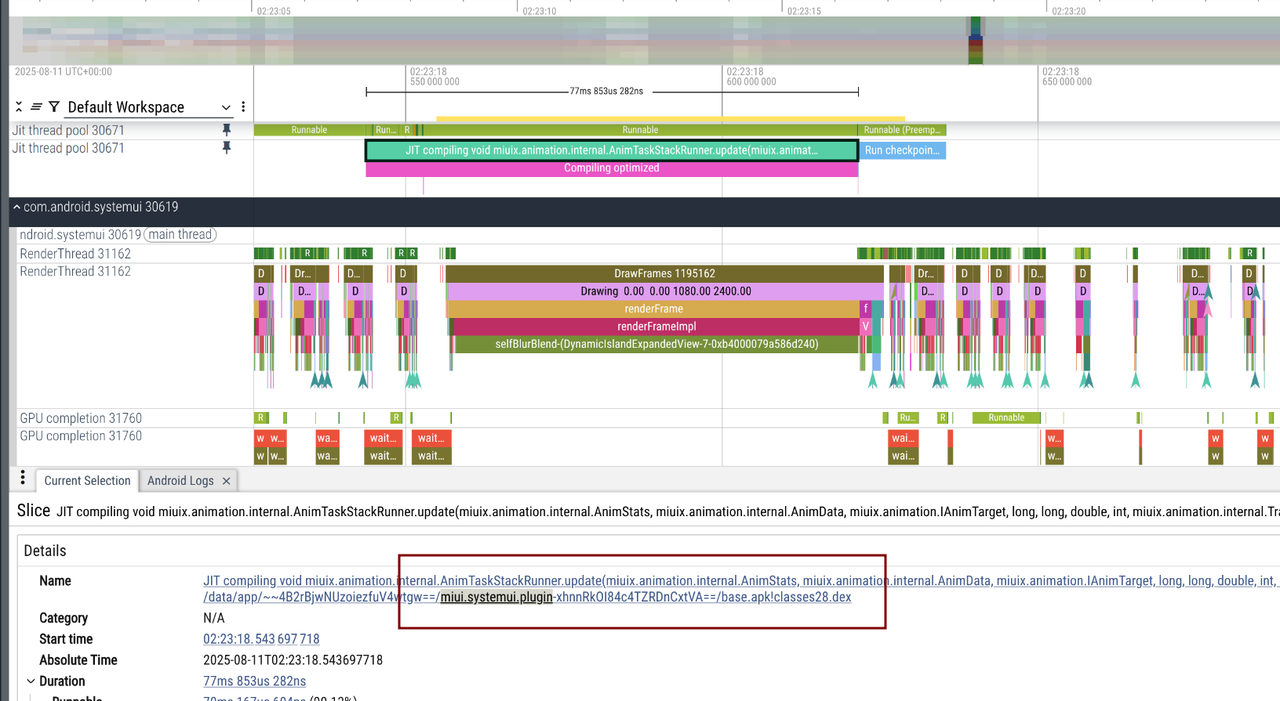The width and height of the screenshot is (1280, 701).
Task: Open the bottom panel three-dot menu
Action: point(22,479)
